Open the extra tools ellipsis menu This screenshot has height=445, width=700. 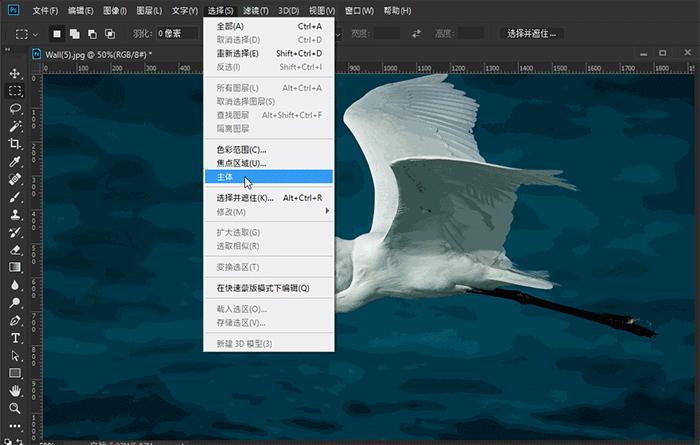(x=15, y=426)
